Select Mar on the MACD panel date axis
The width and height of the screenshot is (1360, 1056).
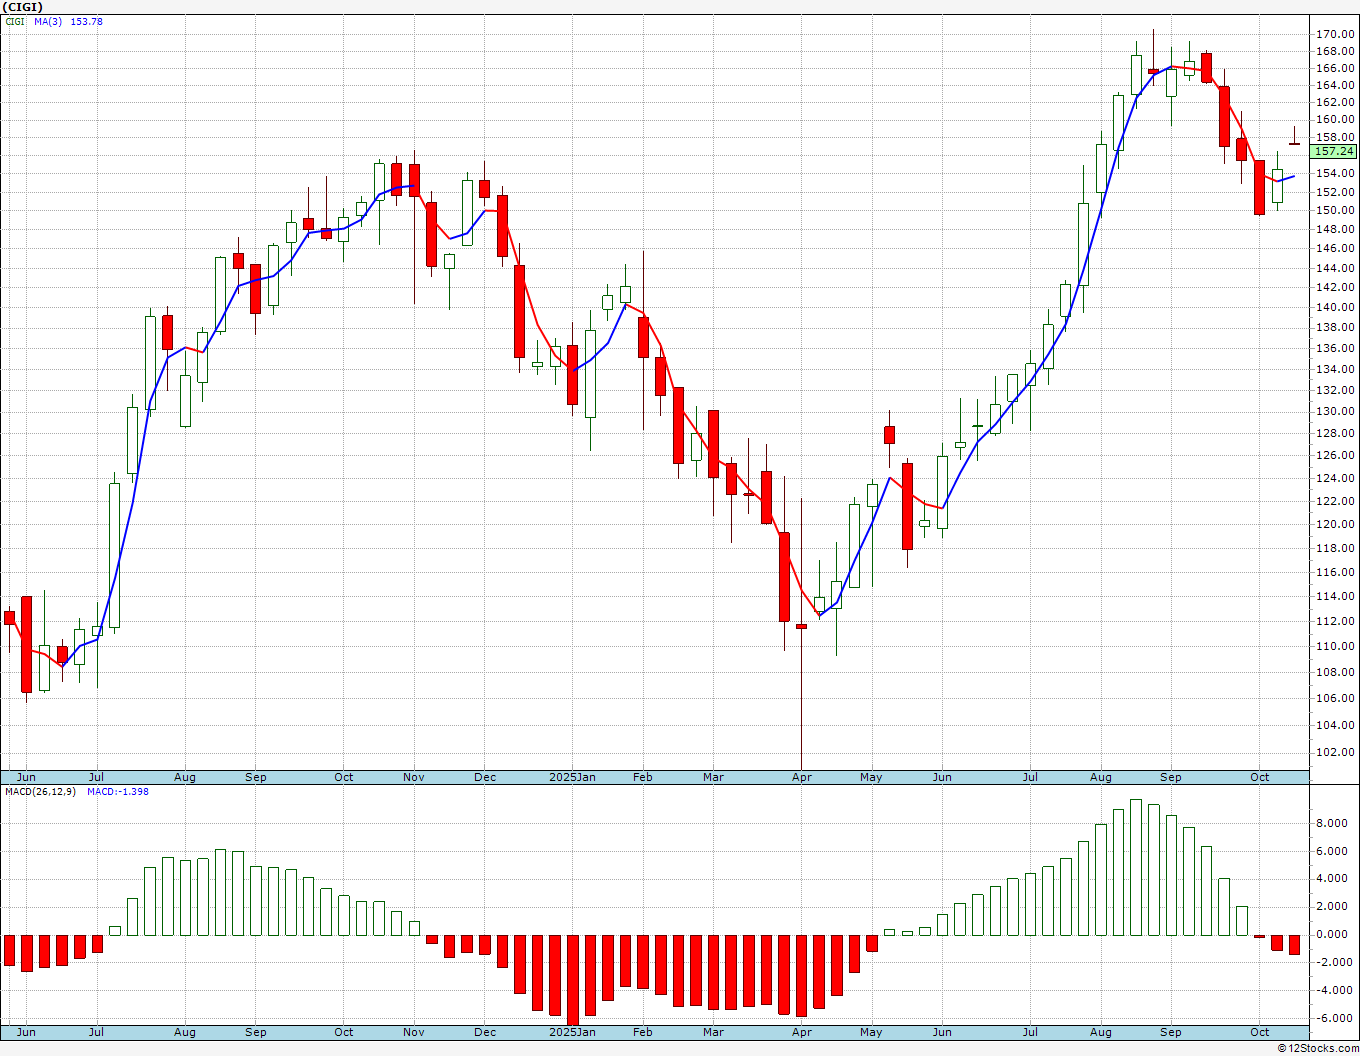click(713, 1032)
